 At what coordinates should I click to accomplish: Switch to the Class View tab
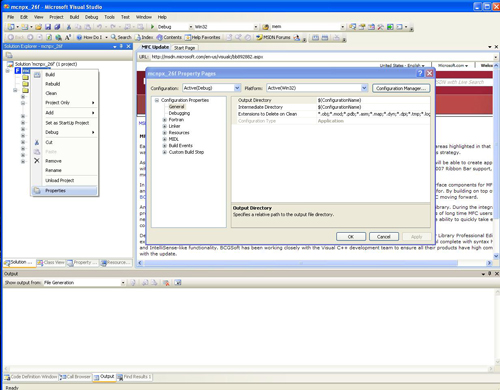(x=51, y=263)
